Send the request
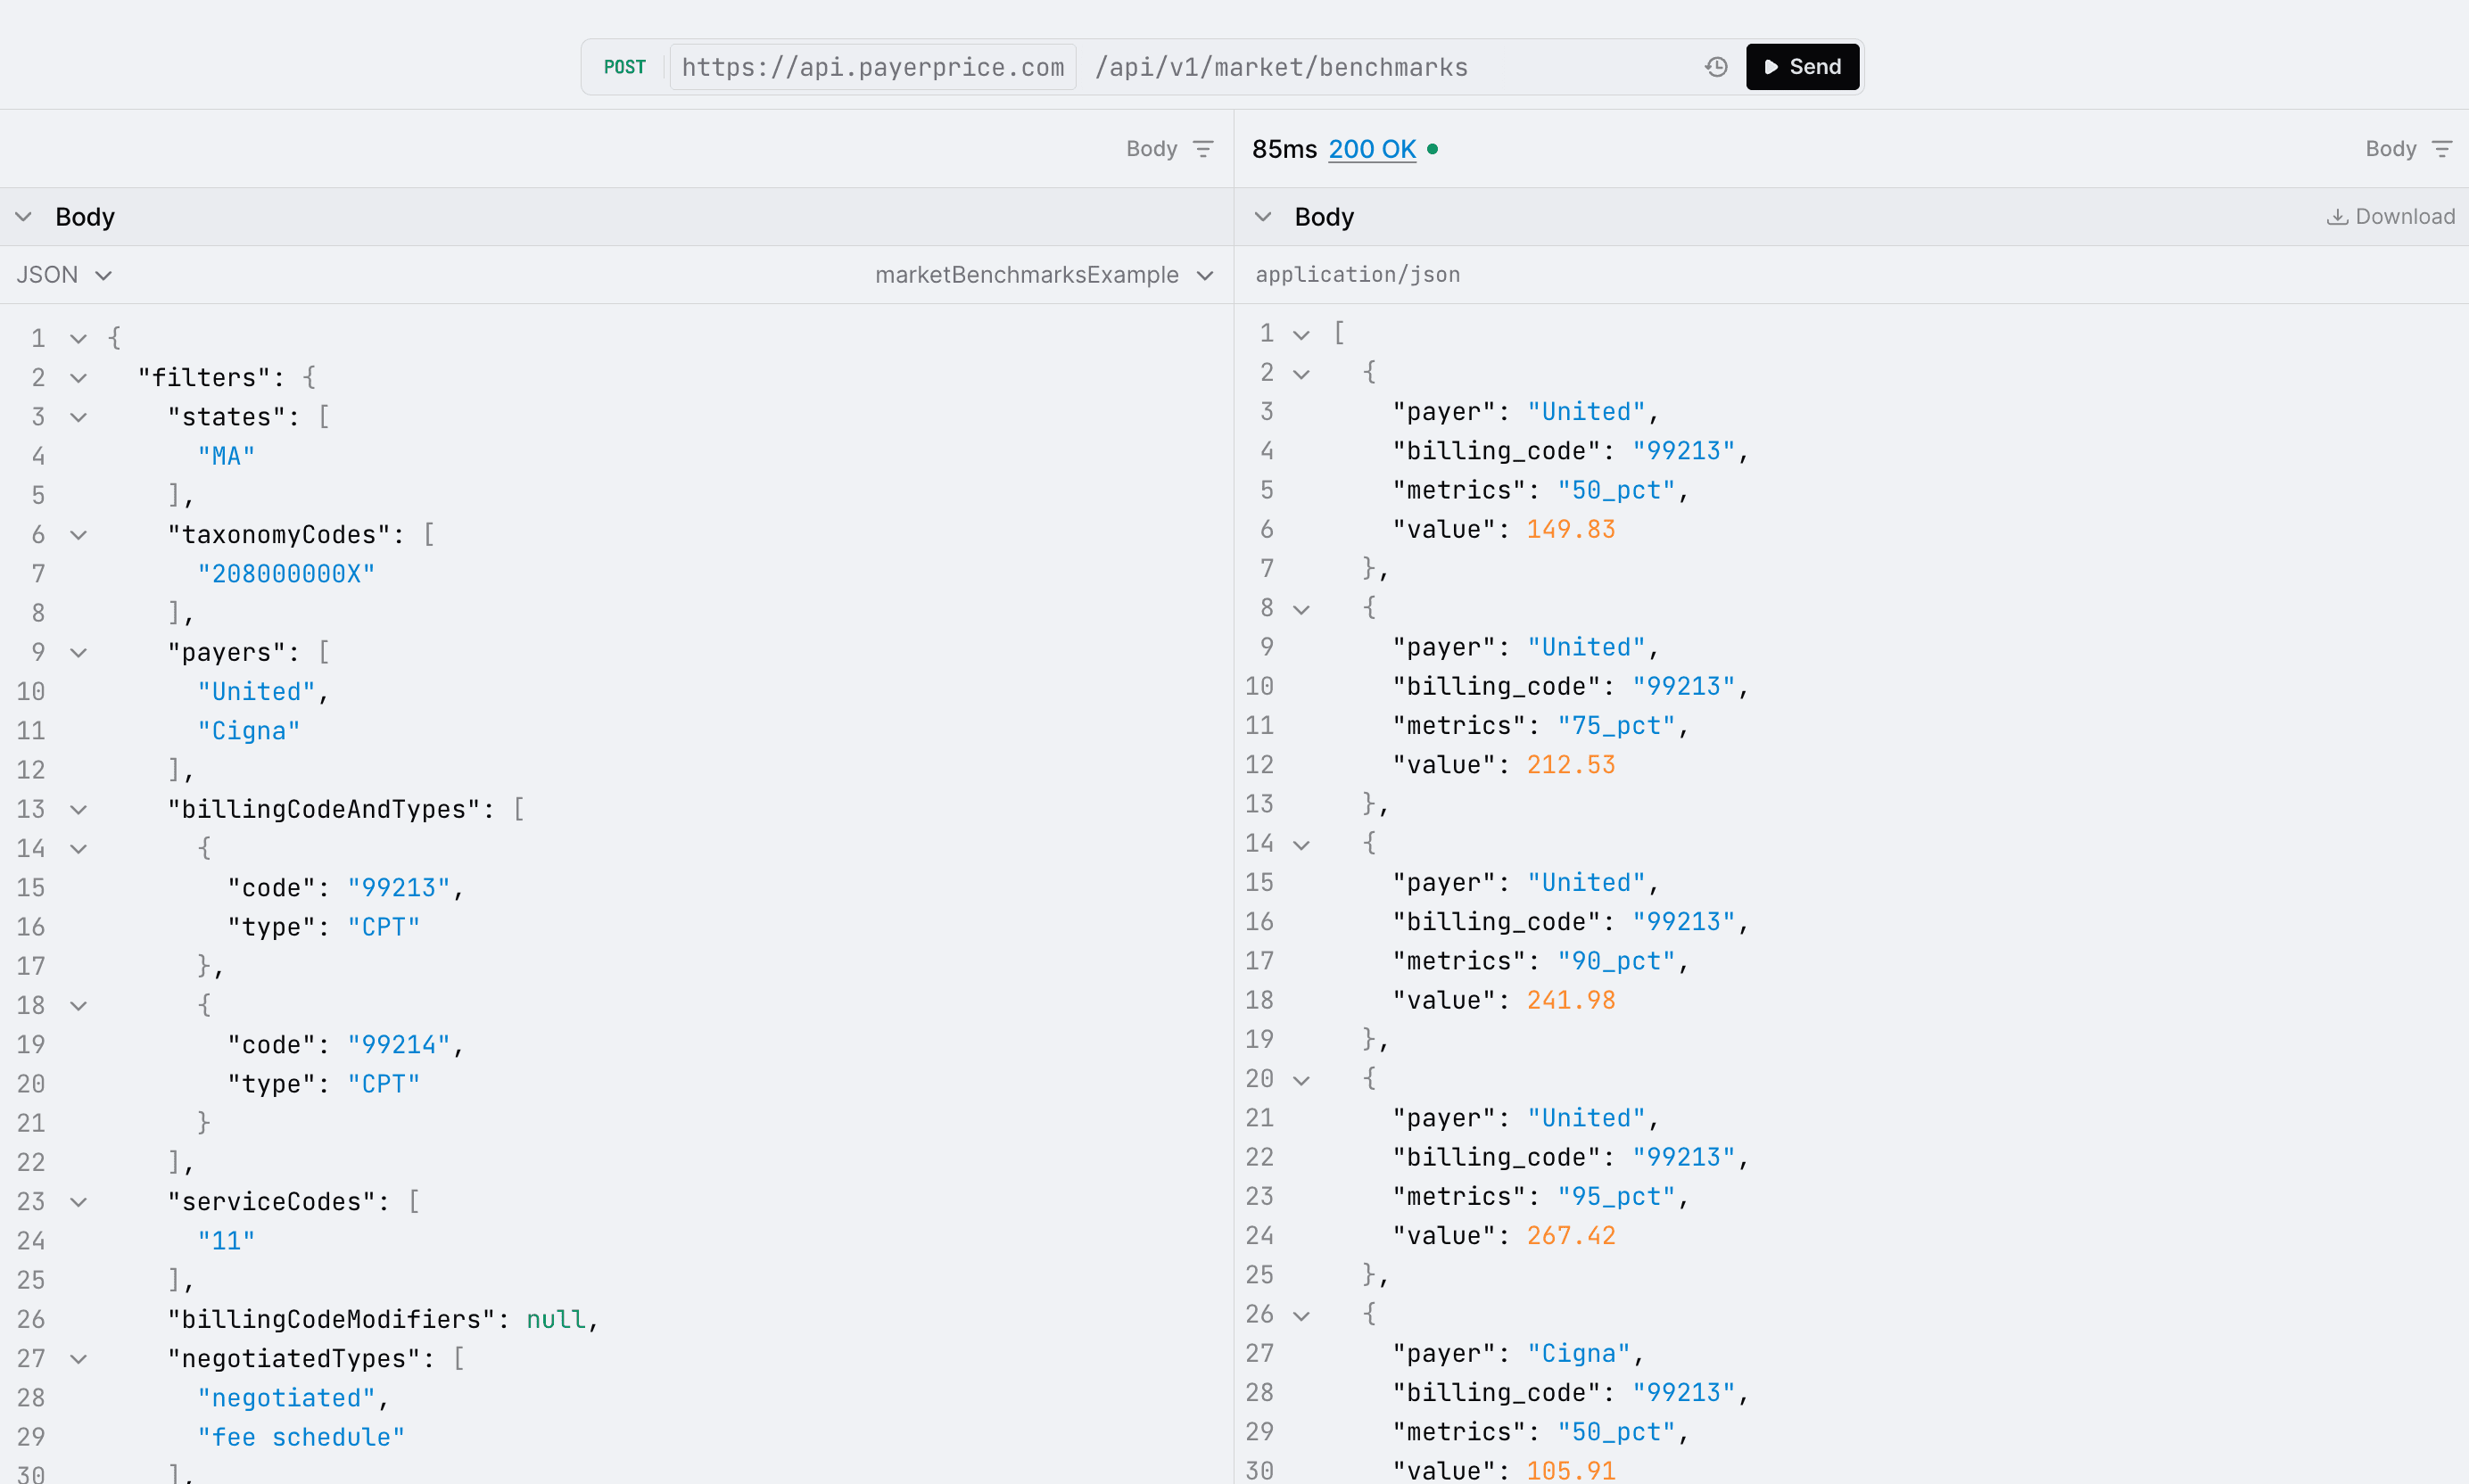 [x=1801, y=66]
